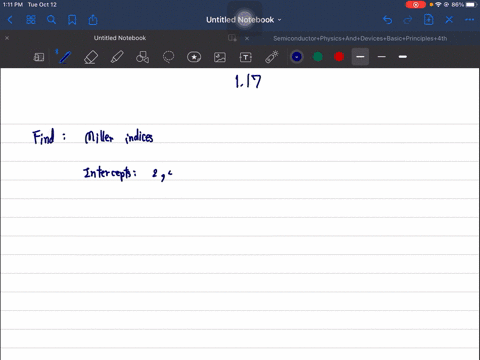Tap the handwritten words Miller indices
The height and width of the screenshot is (360, 480).
(x=119, y=137)
